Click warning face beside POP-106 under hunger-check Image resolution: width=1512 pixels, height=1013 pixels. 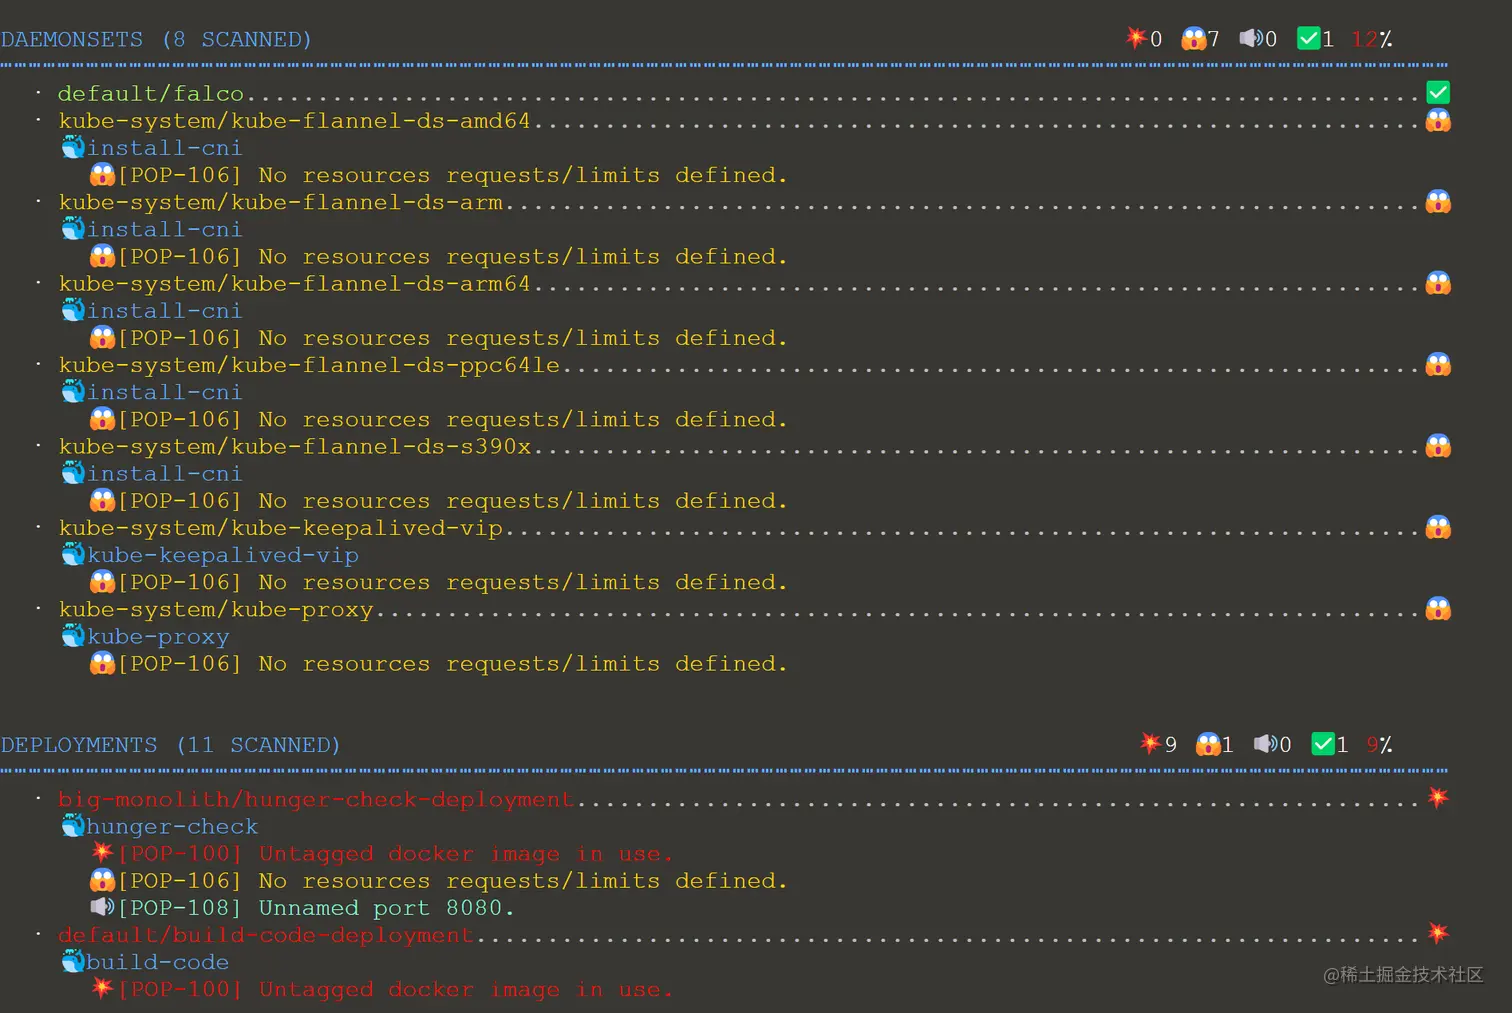[x=102, y=880]
